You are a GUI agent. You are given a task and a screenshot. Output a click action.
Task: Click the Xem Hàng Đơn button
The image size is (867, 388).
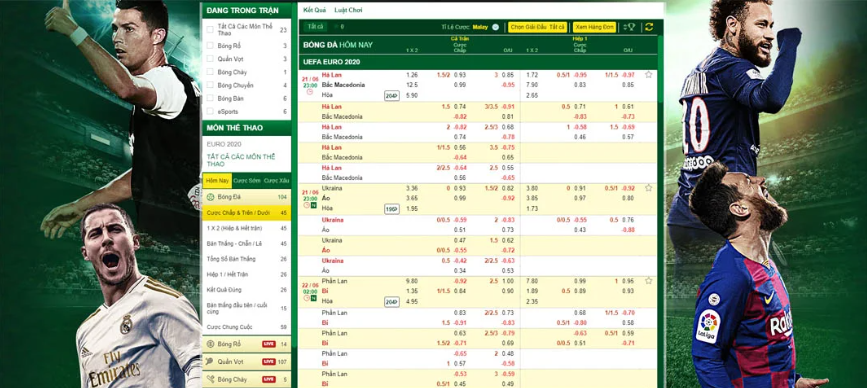(594, 27)
